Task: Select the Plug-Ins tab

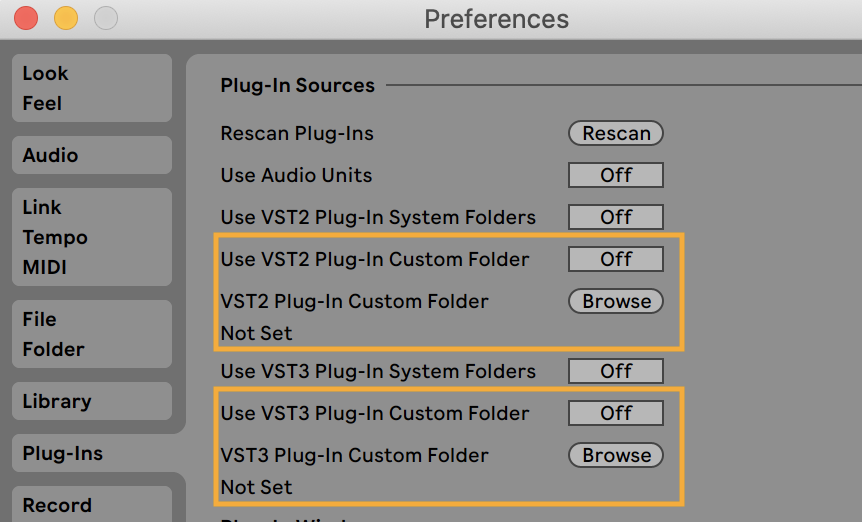Action: pyautogui.click(x=90, y=453)
